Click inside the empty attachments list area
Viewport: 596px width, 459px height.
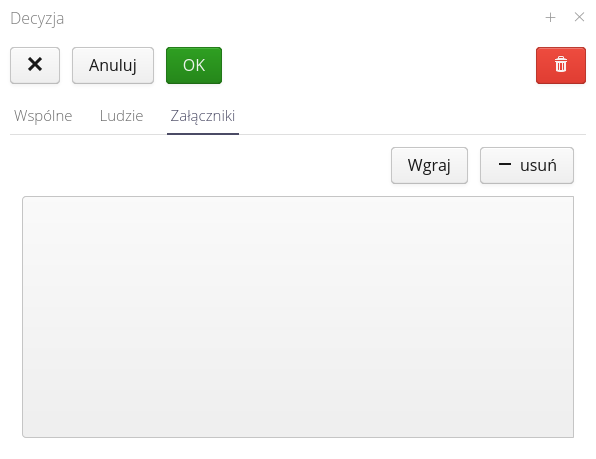click(x=298, y=317)
